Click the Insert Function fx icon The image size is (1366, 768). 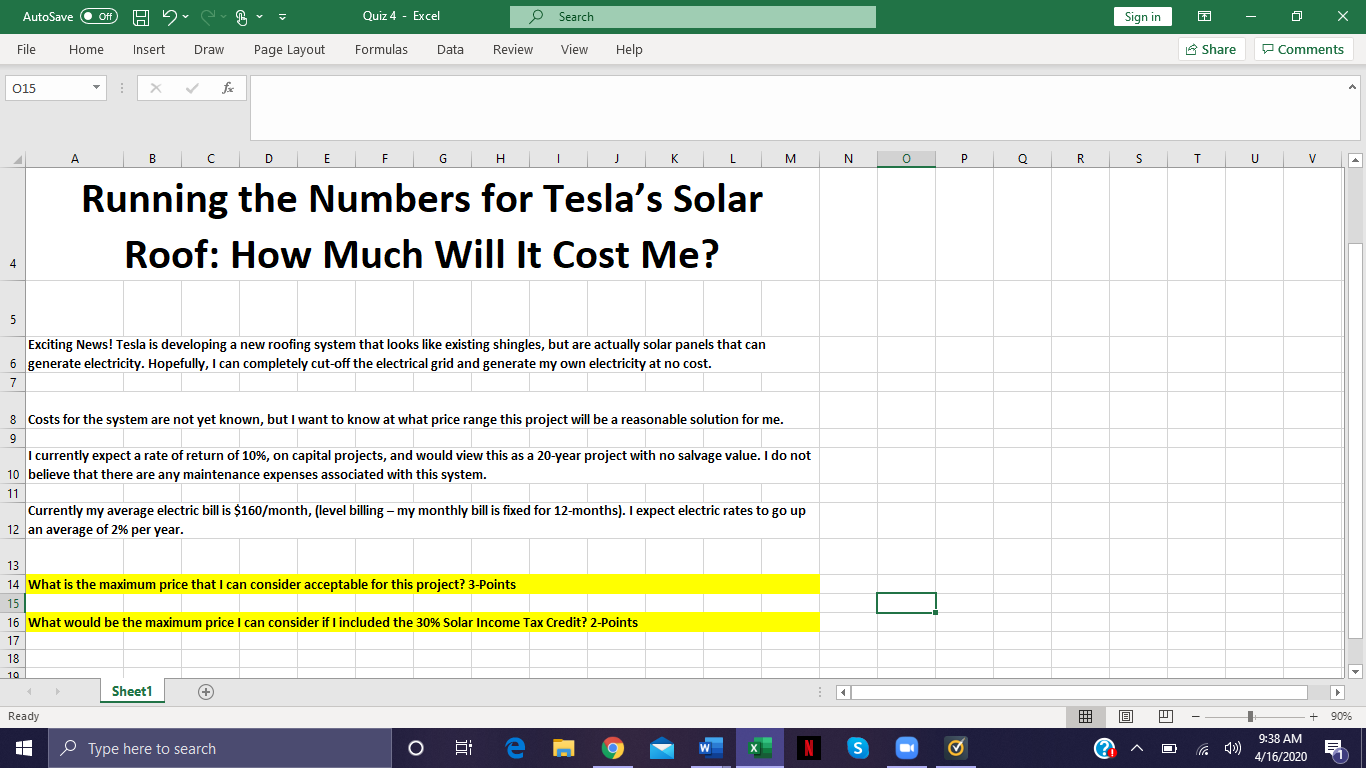(x=228, y=88)
